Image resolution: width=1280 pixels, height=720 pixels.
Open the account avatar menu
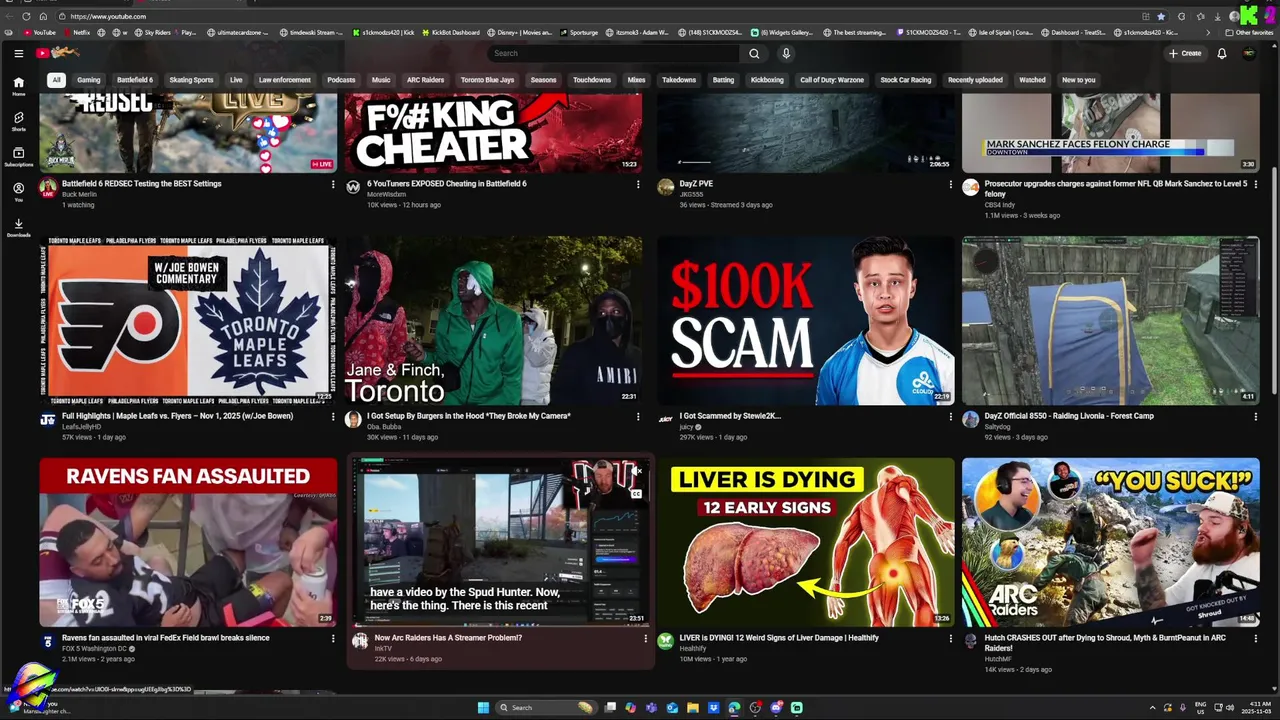[x=1249, y=53]
